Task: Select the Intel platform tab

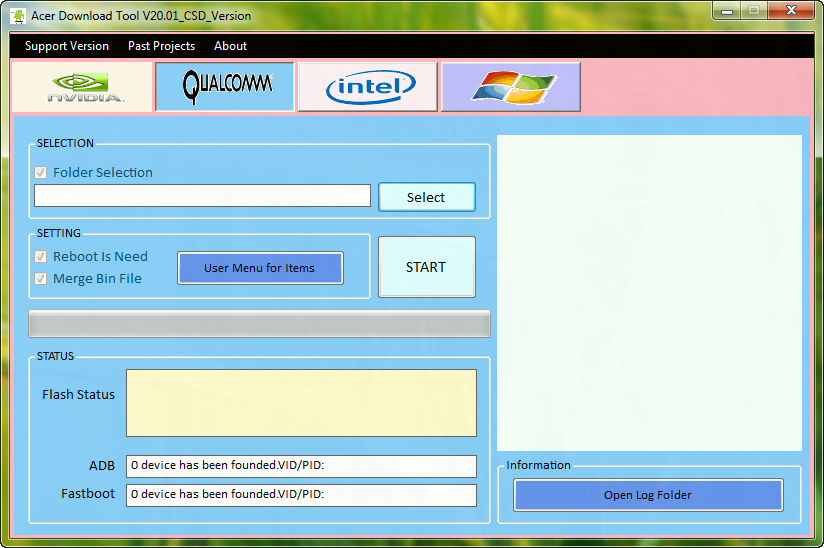Action: tap(368, 87)
